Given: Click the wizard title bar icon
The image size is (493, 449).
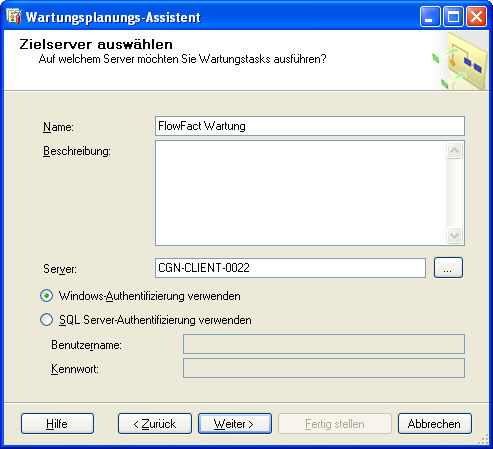Looking at the screenshot, I should [x=14, y=17].
